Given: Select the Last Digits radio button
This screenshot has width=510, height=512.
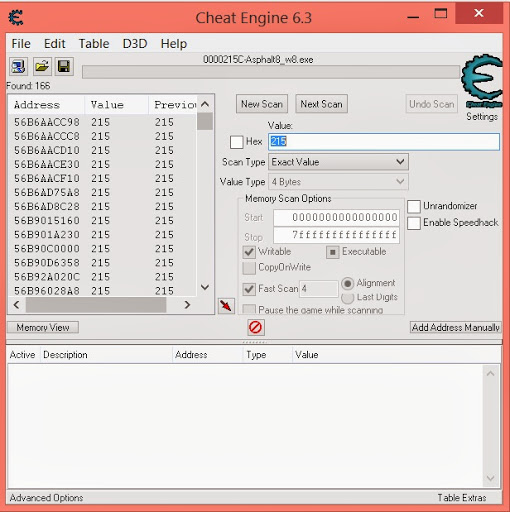Looking at the screenshot, I should click(347, 298).
